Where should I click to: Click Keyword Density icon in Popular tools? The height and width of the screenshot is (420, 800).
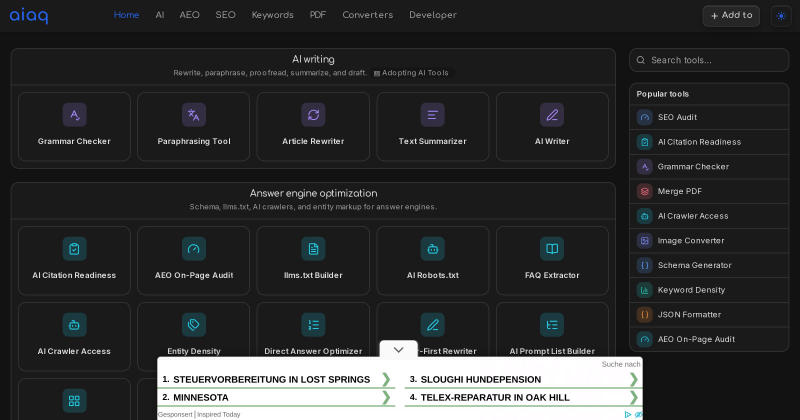[x=644, y=290]
